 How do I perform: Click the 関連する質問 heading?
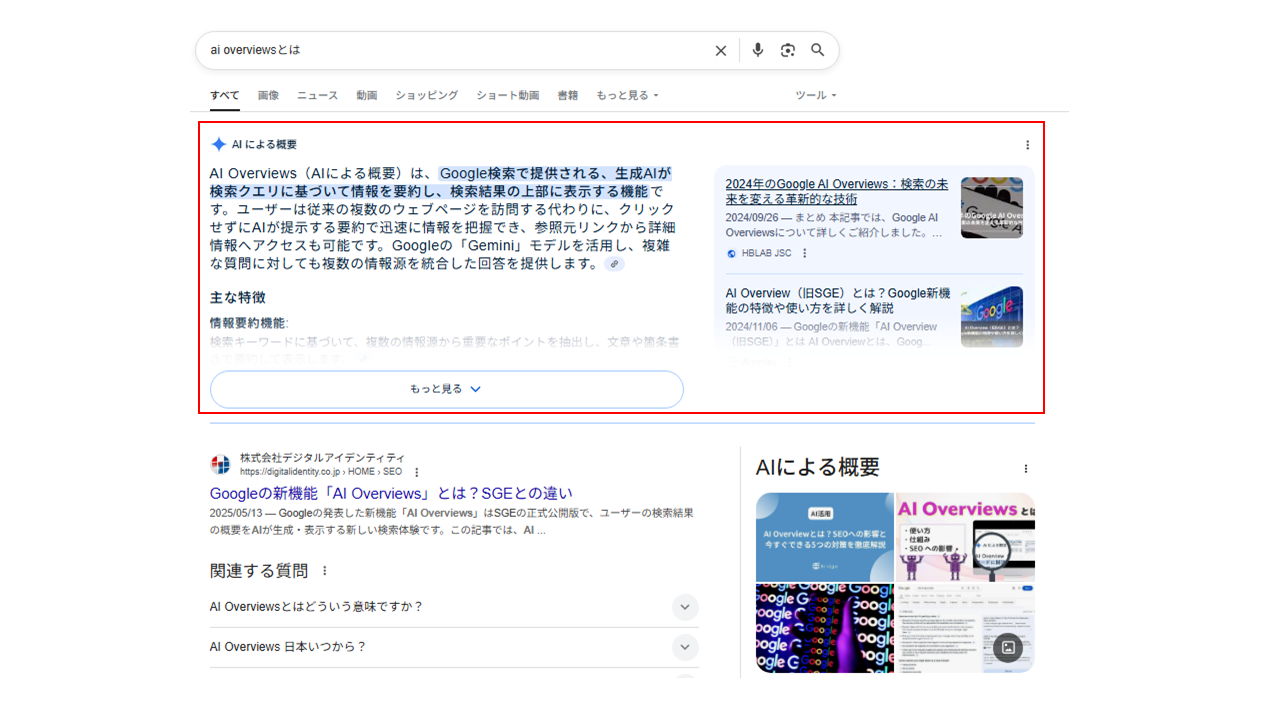259,571
